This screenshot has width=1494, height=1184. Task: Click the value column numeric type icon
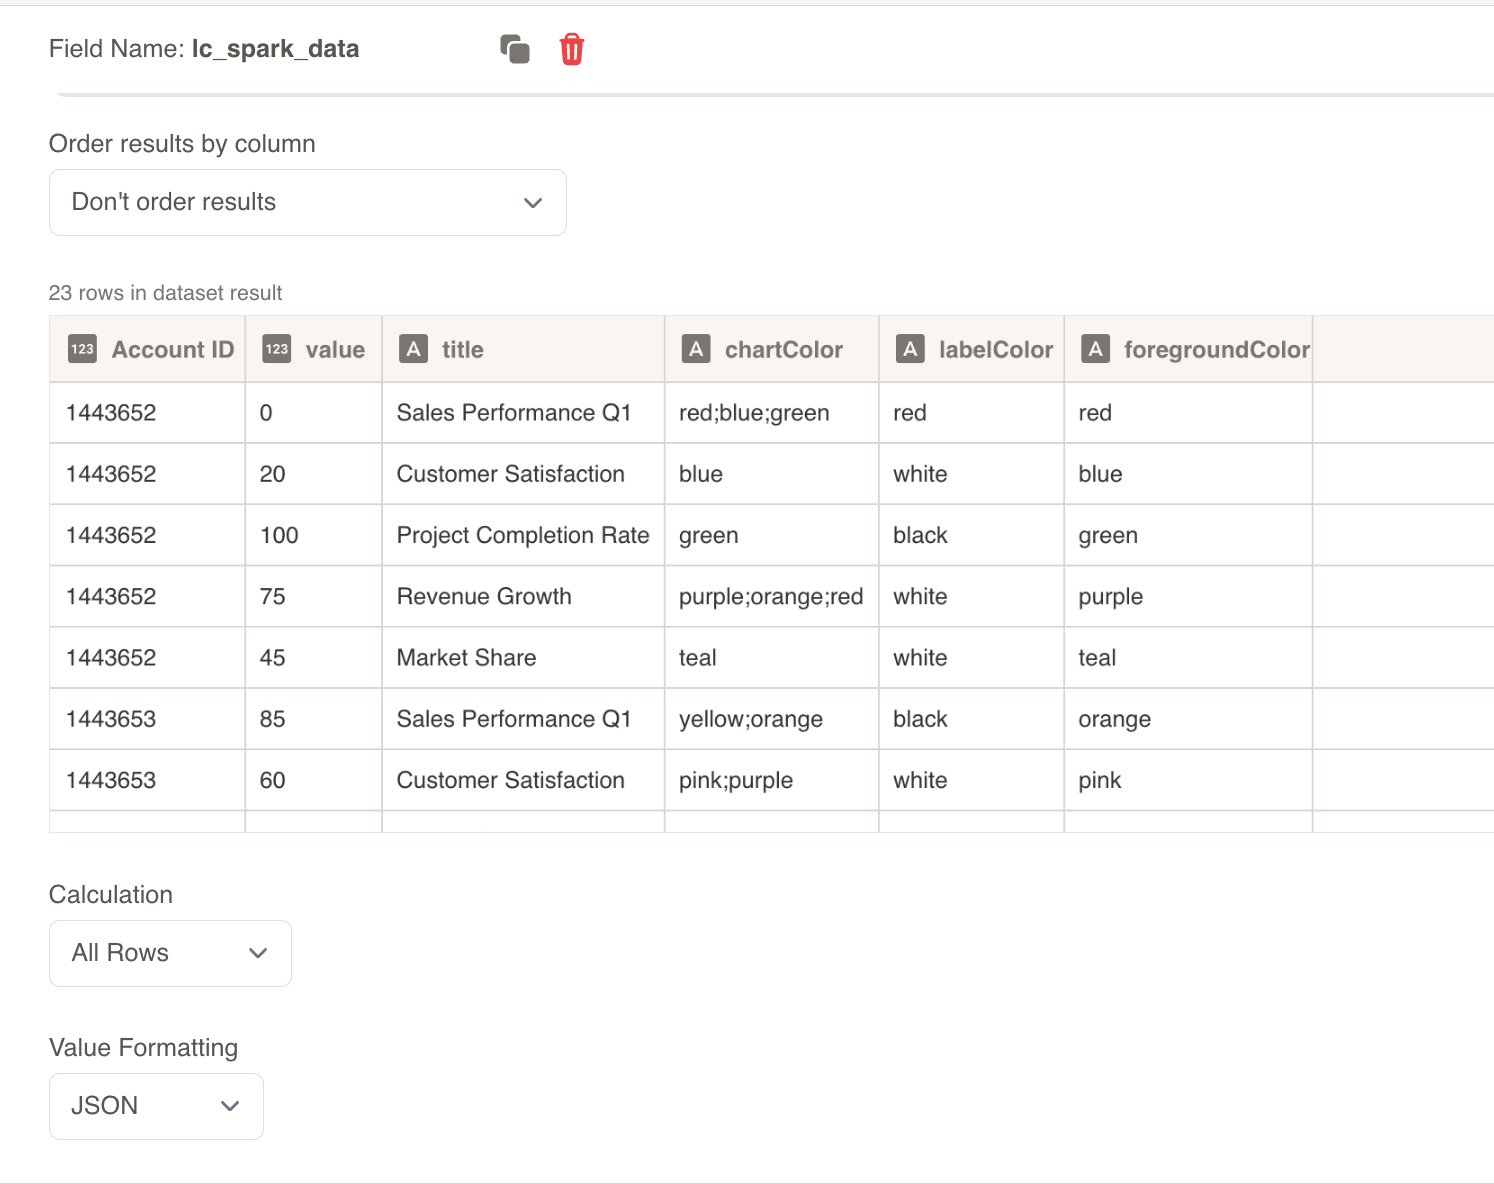pos(276,349)
